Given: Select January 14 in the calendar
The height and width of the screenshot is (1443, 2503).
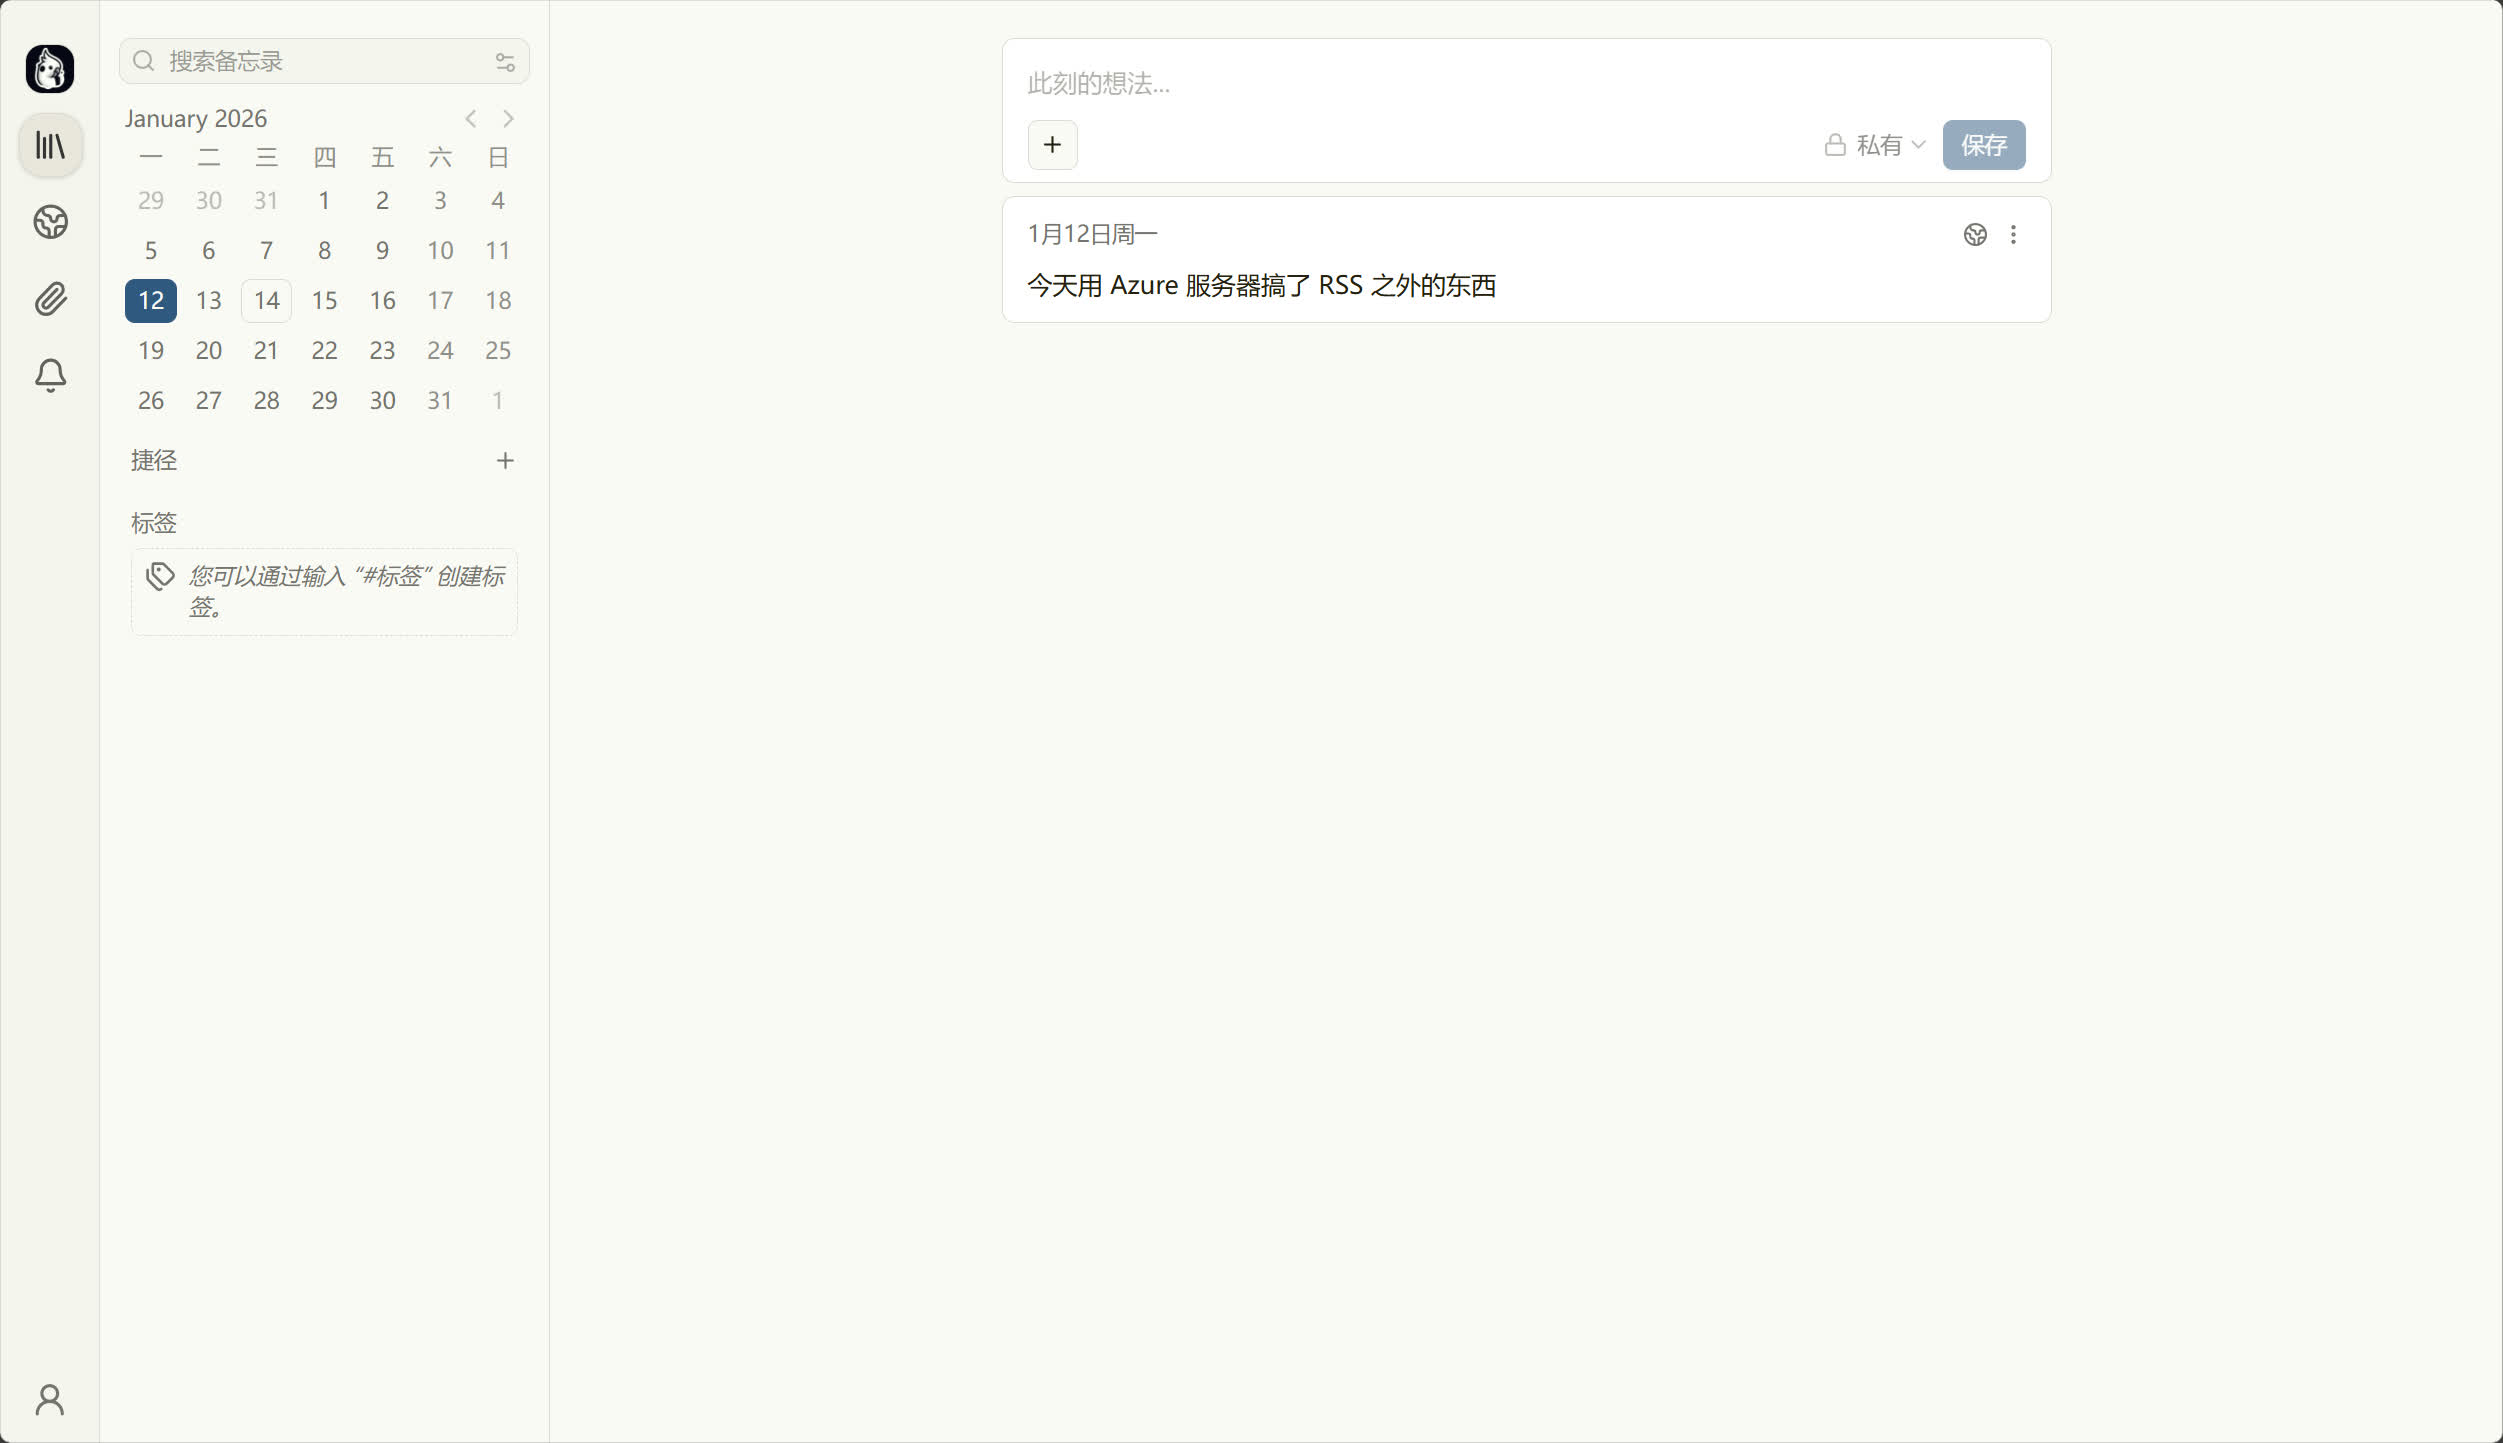Looking at the screenshot, I should coord(266,301).
